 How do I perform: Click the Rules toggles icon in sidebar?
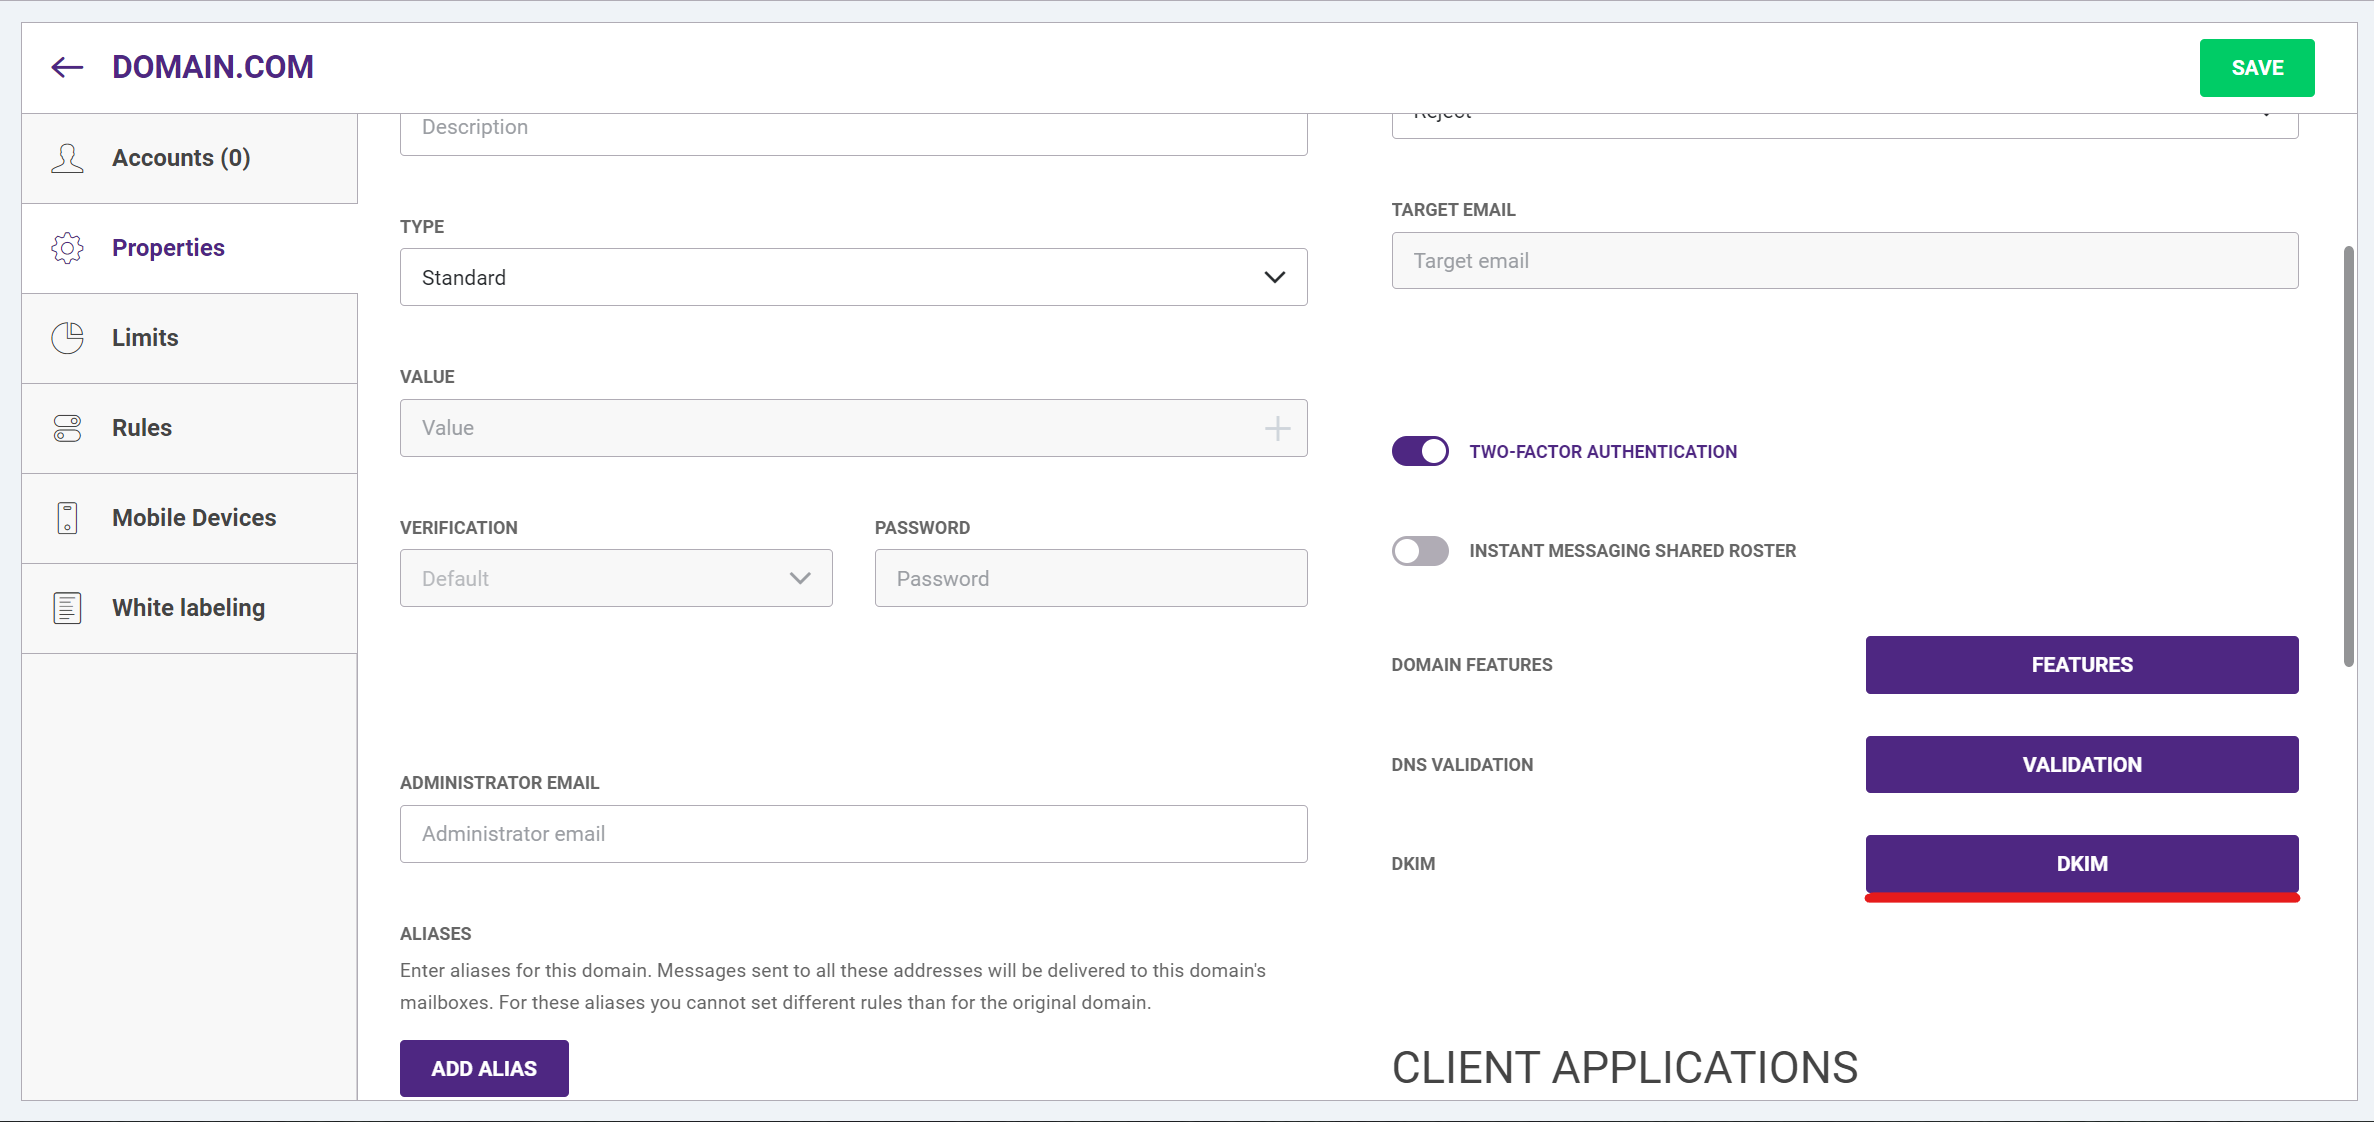click(x=67, y=428)
